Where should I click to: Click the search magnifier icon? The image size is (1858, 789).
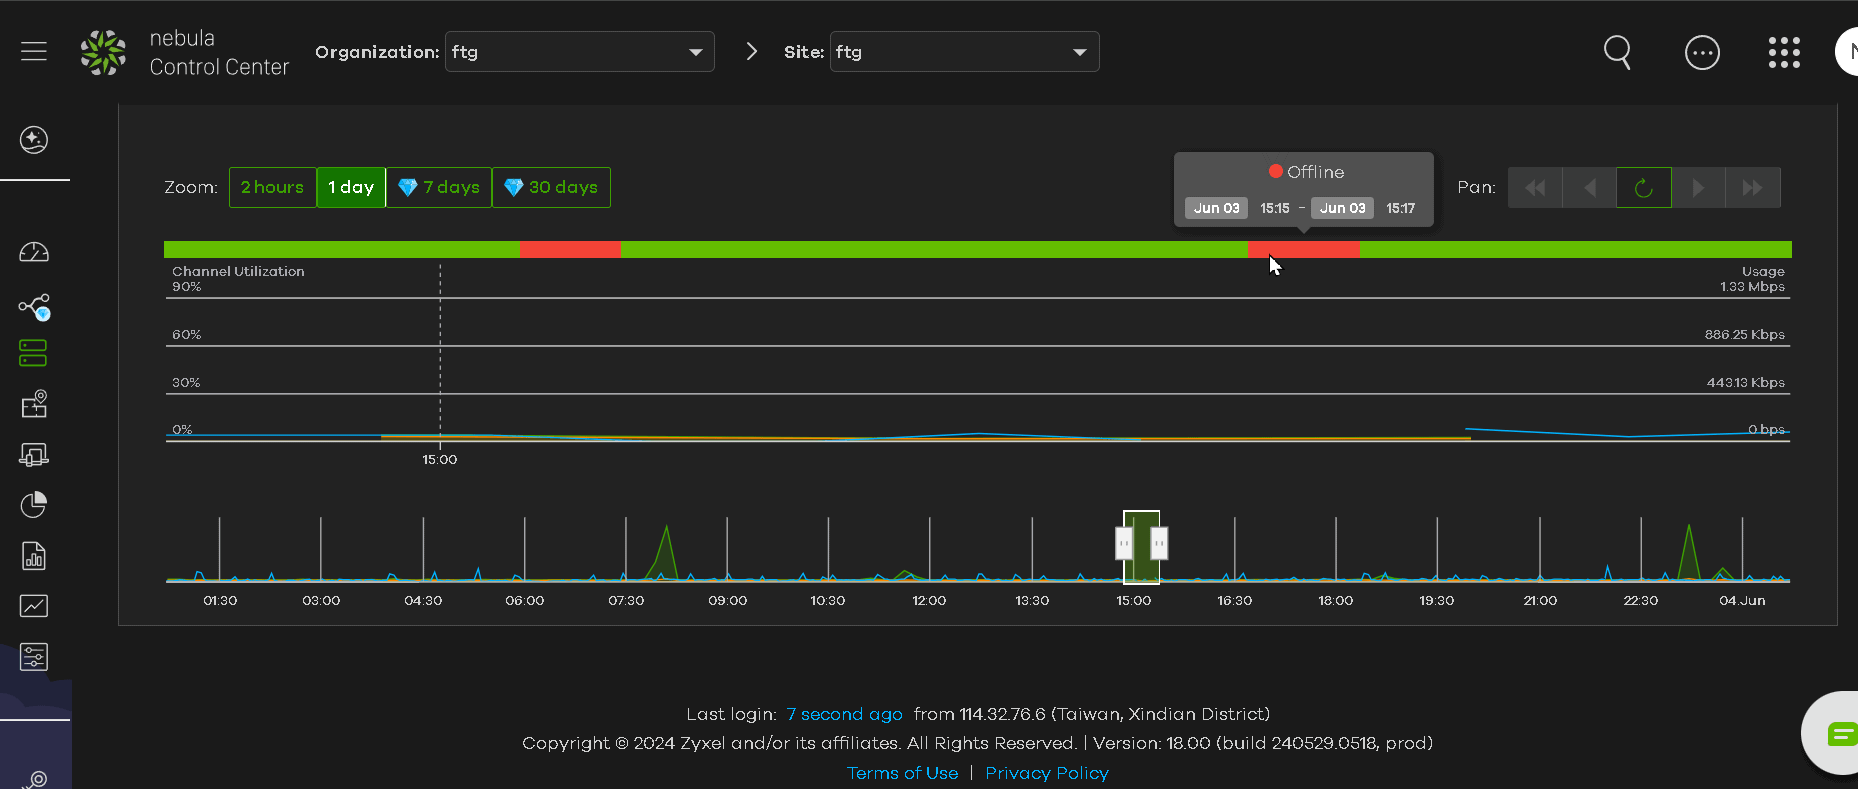tap(1617, 52)
